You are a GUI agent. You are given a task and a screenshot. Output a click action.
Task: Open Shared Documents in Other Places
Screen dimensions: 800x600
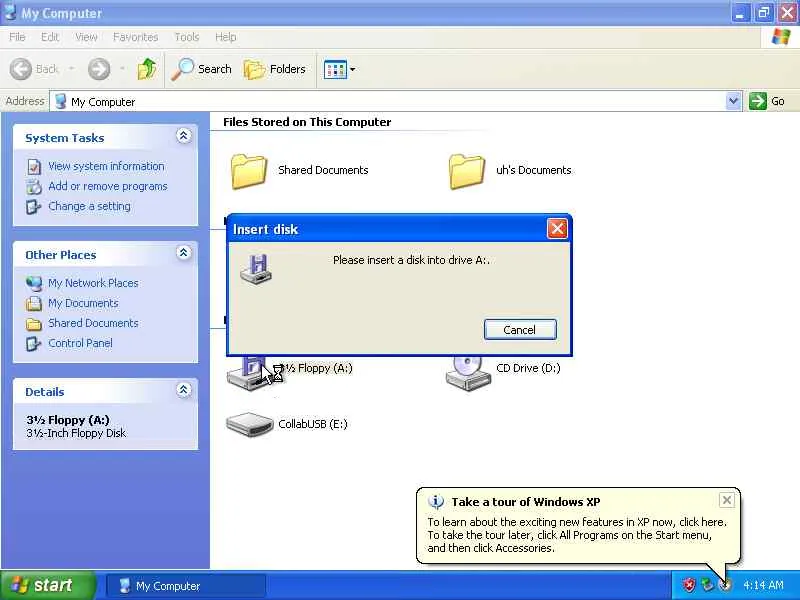pos(93,323)
